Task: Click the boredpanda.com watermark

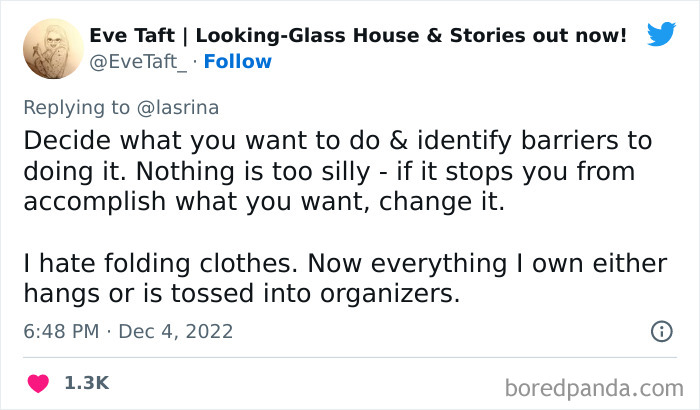Action: coord(594,388)
